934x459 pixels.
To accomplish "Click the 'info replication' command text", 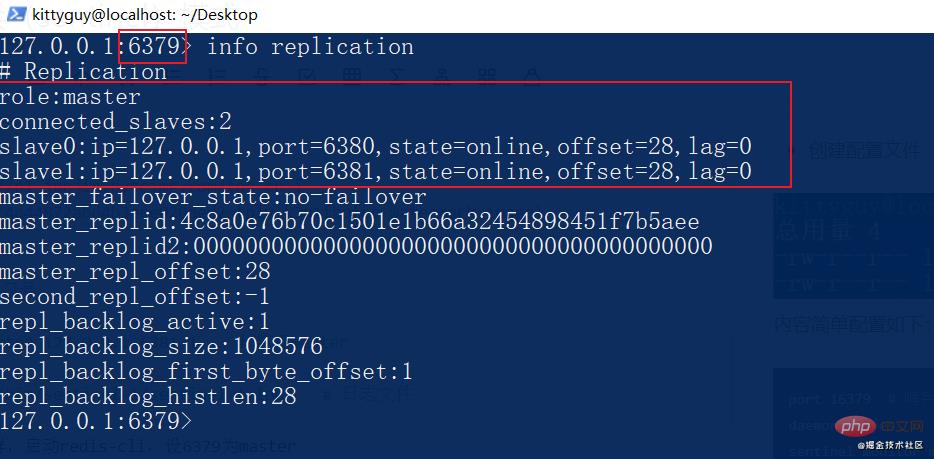I will [x=310, y=47].
